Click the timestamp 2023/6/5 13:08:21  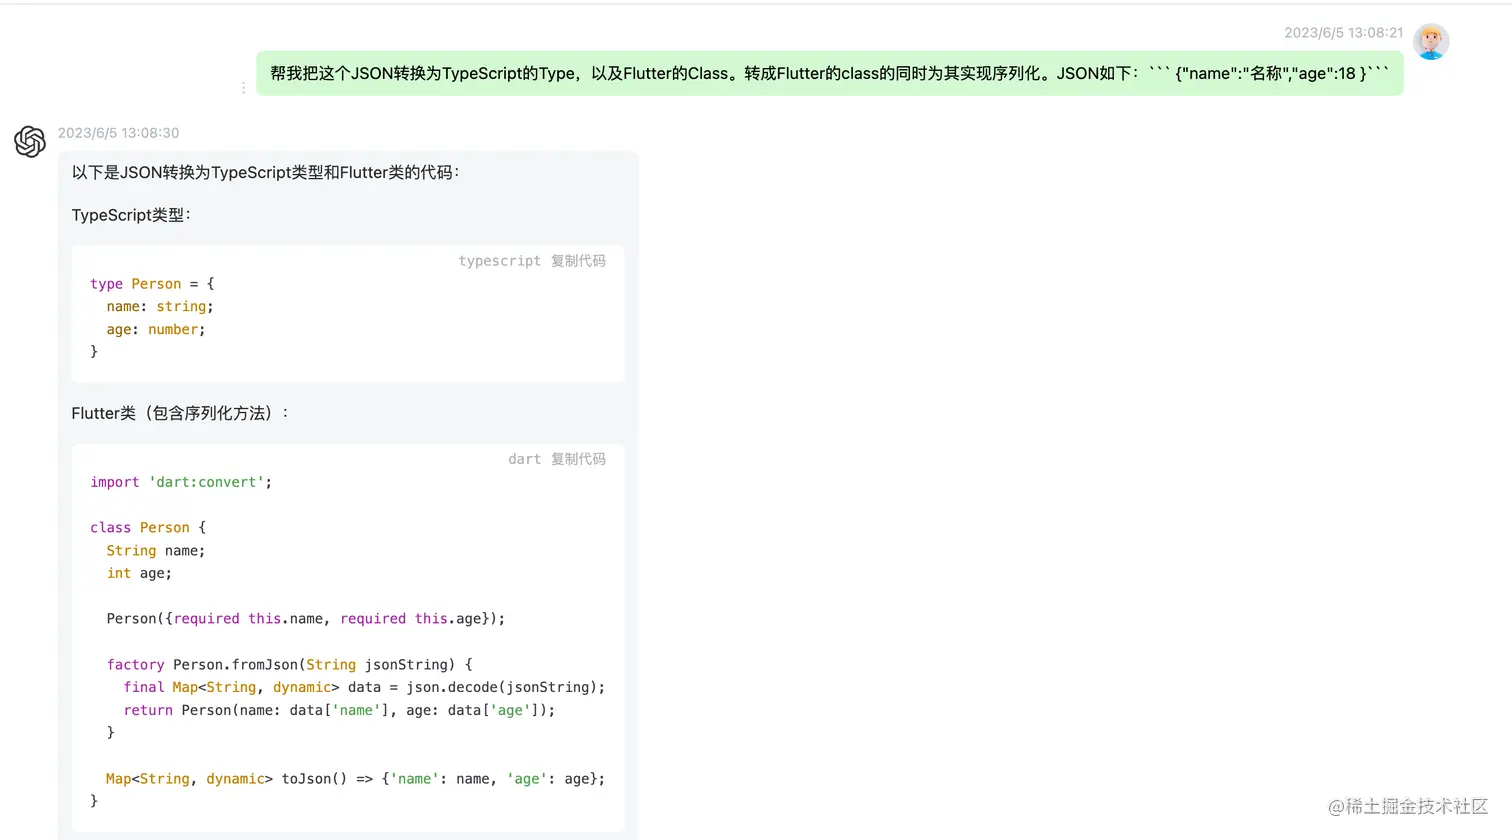(x=1343, y=33)
